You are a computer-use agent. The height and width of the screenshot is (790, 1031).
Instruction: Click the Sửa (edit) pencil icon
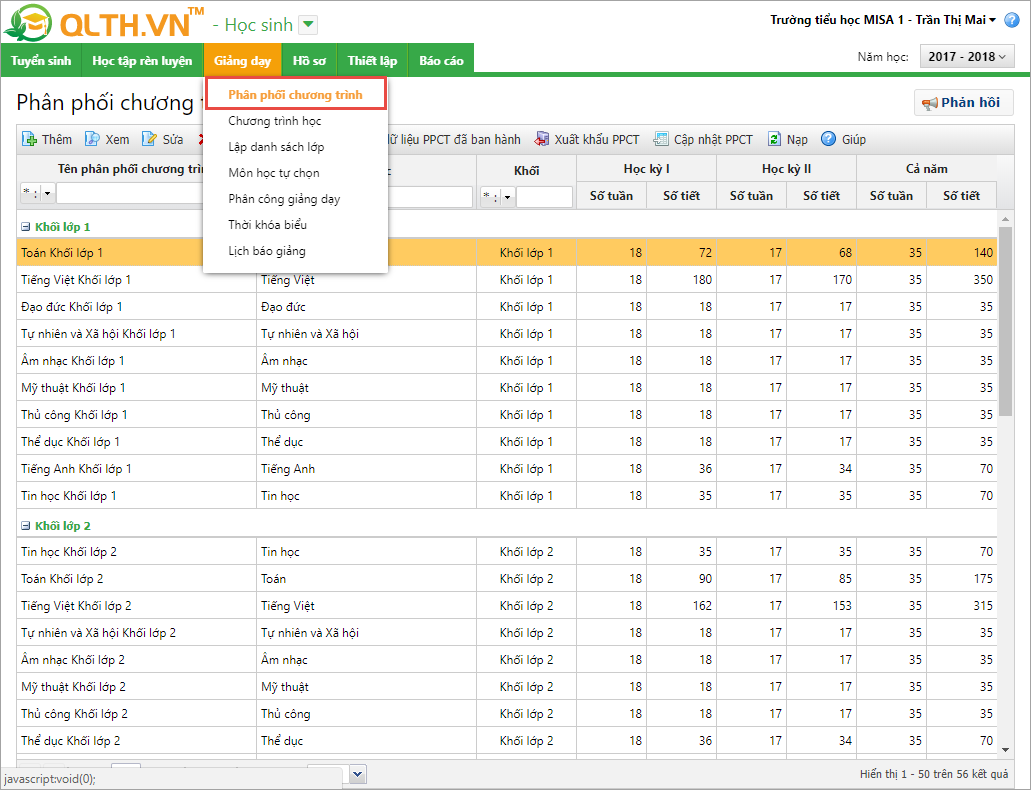150,140
